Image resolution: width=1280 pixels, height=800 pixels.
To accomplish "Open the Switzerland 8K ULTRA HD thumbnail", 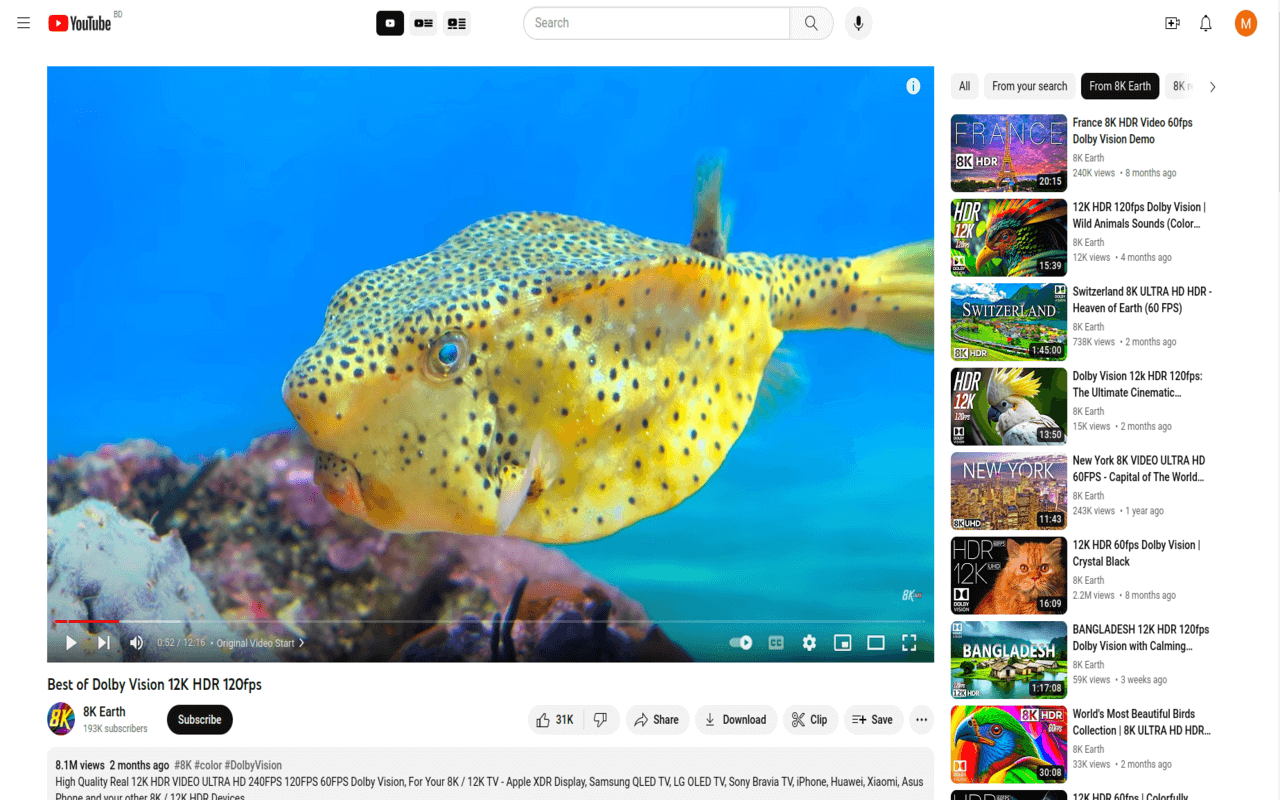I will 1008,322.
